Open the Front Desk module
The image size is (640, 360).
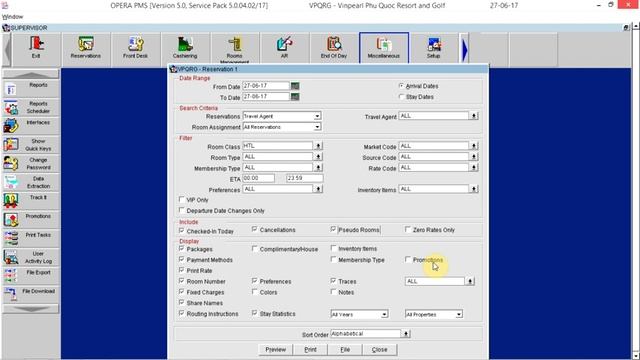click(x=135, y=48)
